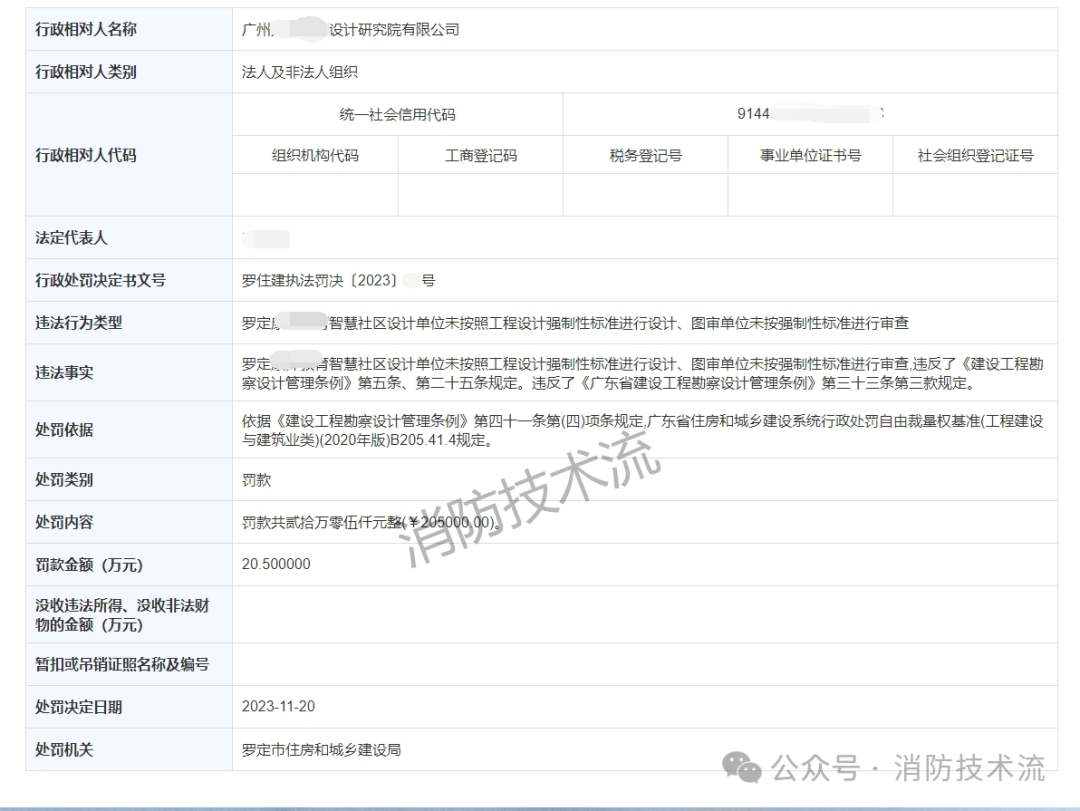The width and height of the screenshot is (1080, 811).
Task: Select the decision date 2023-11-20
Action: (278, 706)
